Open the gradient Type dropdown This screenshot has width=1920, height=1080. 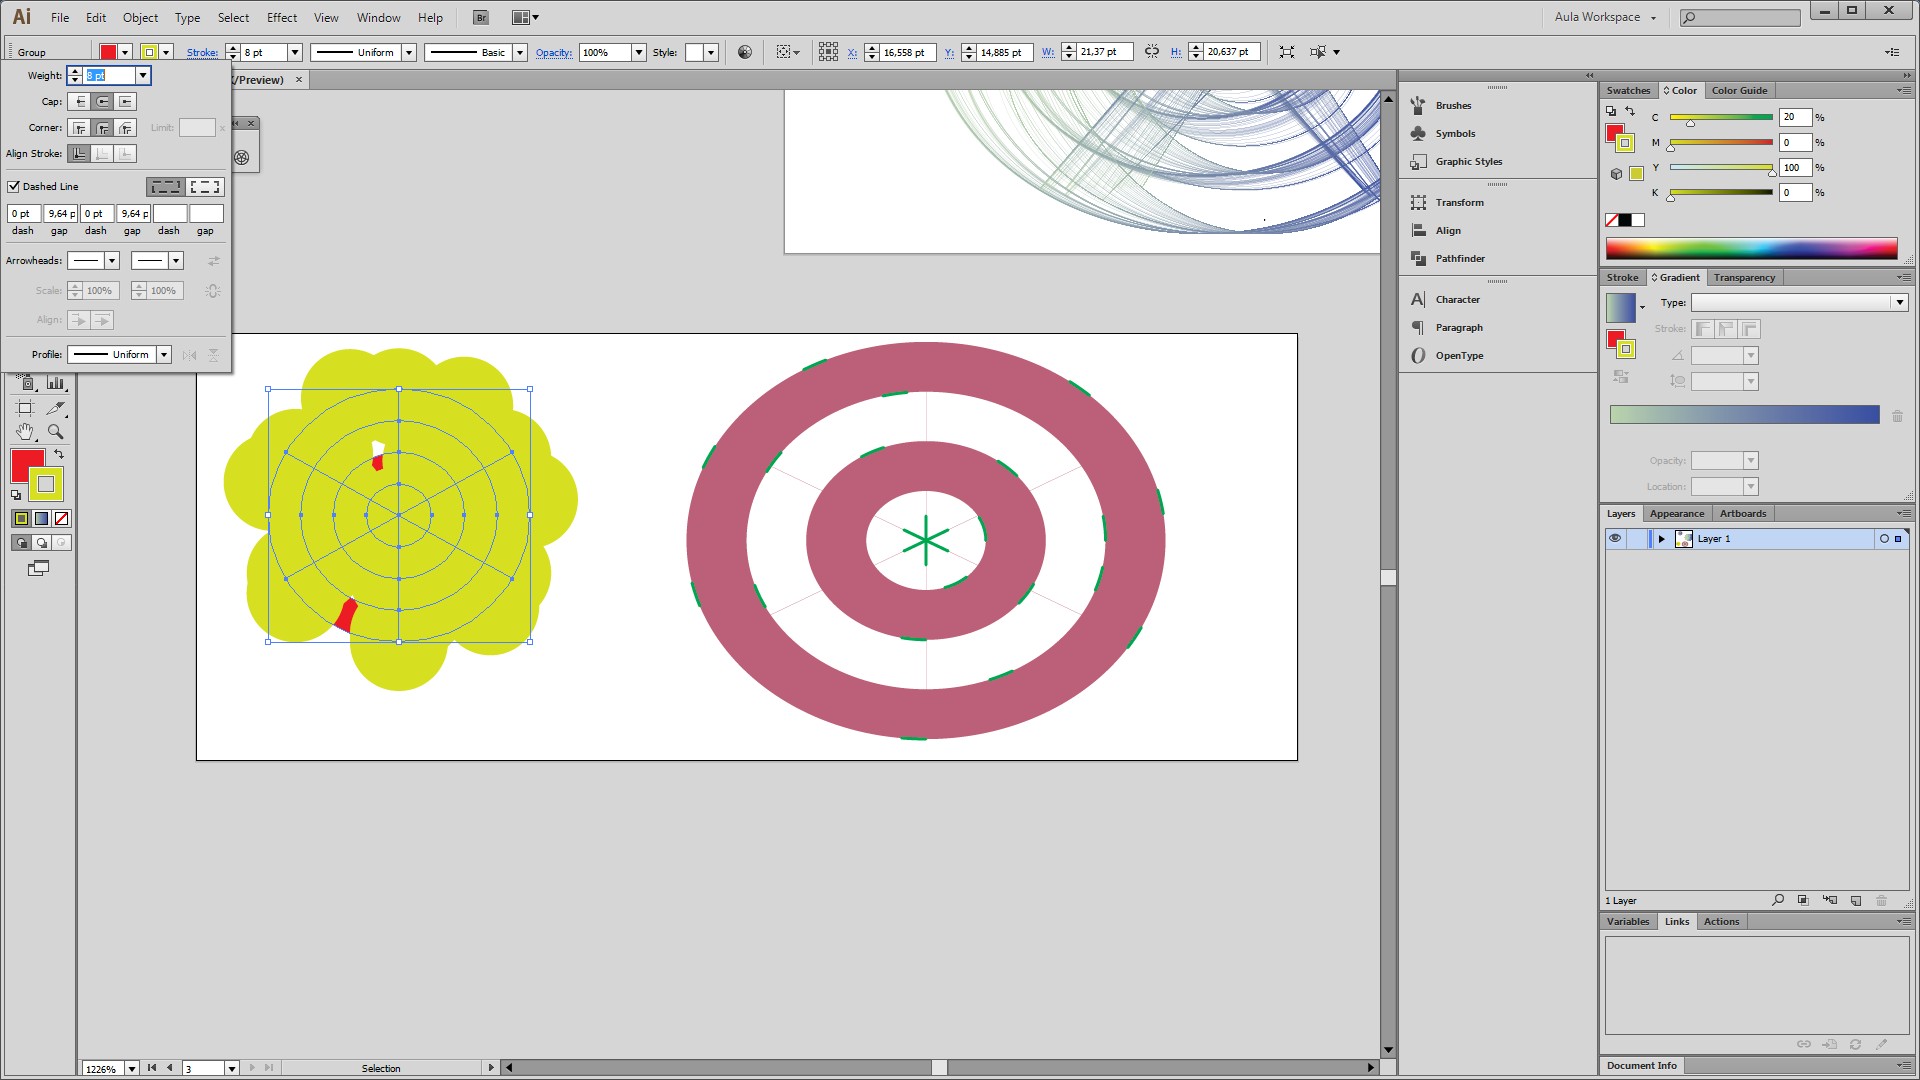coord(1899,302)
